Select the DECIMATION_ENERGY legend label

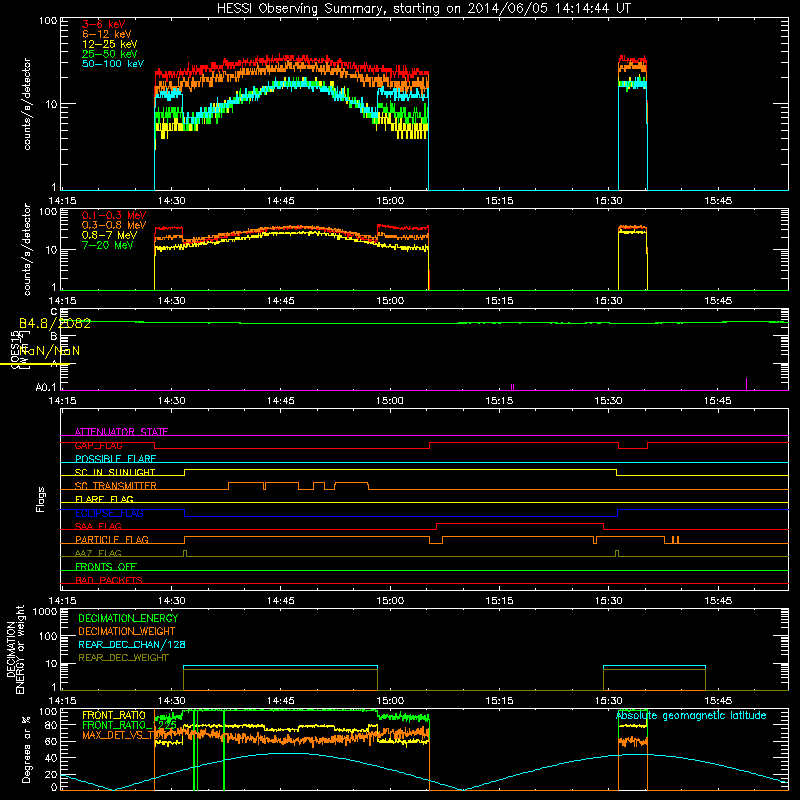point(128,618)
